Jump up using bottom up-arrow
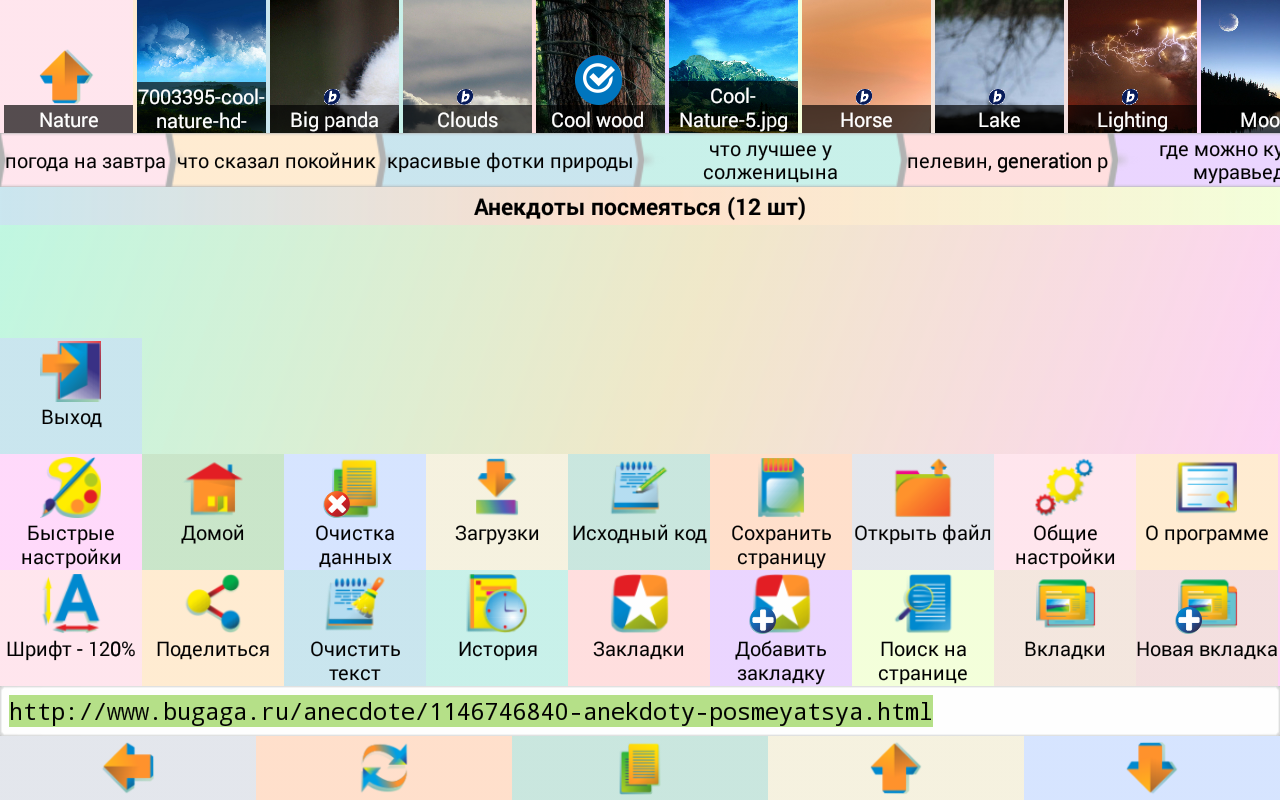The image size is (1280, 800). click(896, 768)
